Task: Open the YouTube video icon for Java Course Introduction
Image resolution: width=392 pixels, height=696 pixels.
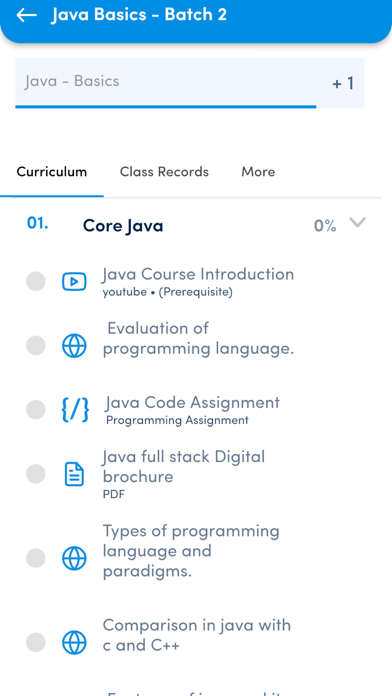Action: tap(74, 281)
